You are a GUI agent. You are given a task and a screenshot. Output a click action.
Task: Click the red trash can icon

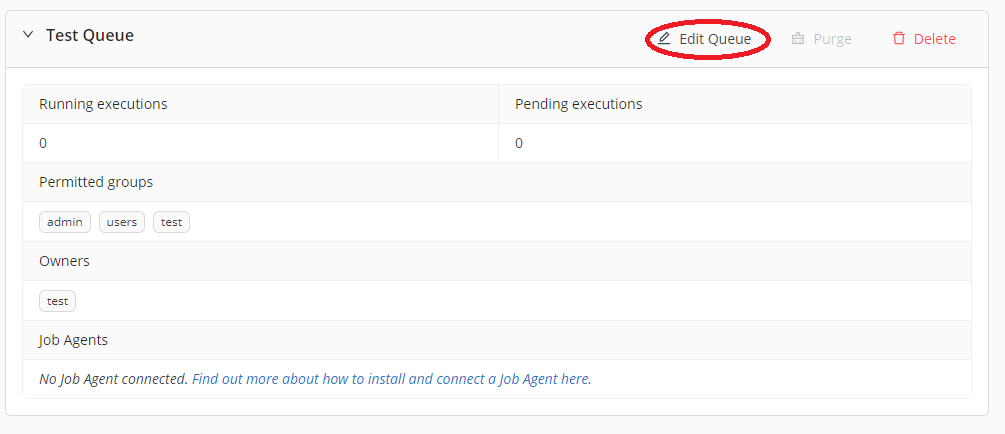click(x=899, y=39)
